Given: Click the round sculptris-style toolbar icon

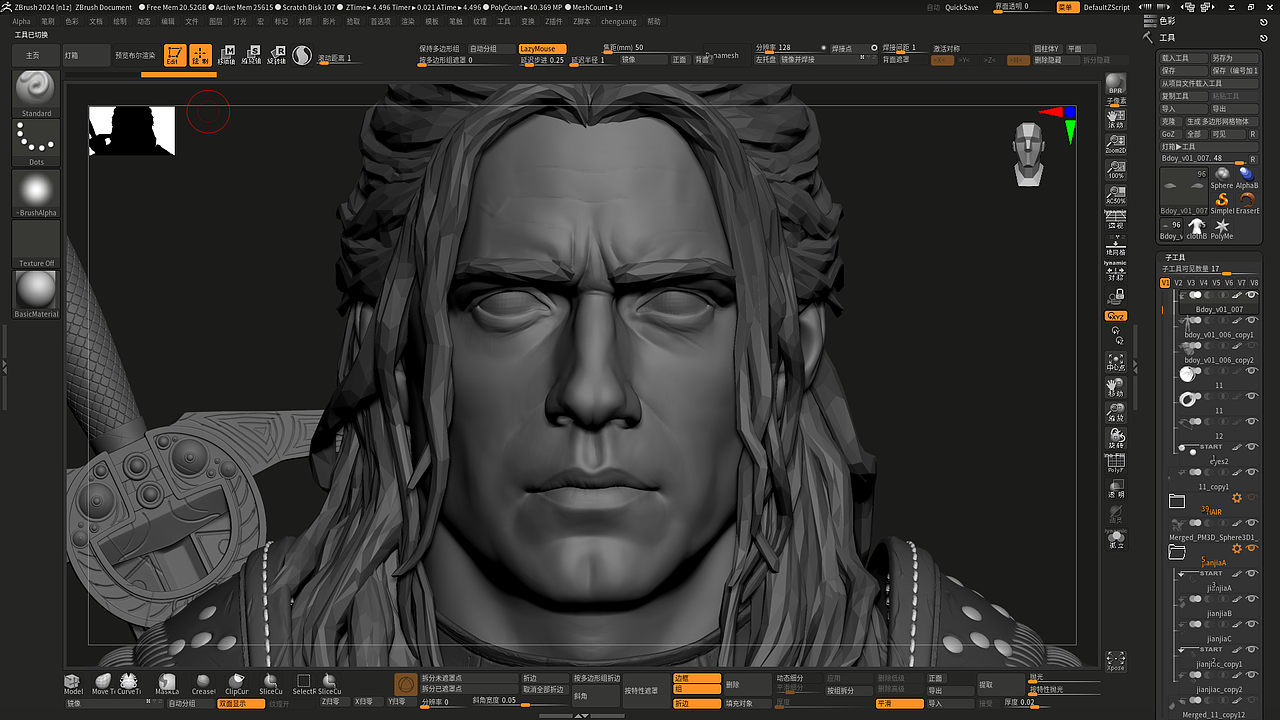Looking at the screenshot, I should coord(302,56).
